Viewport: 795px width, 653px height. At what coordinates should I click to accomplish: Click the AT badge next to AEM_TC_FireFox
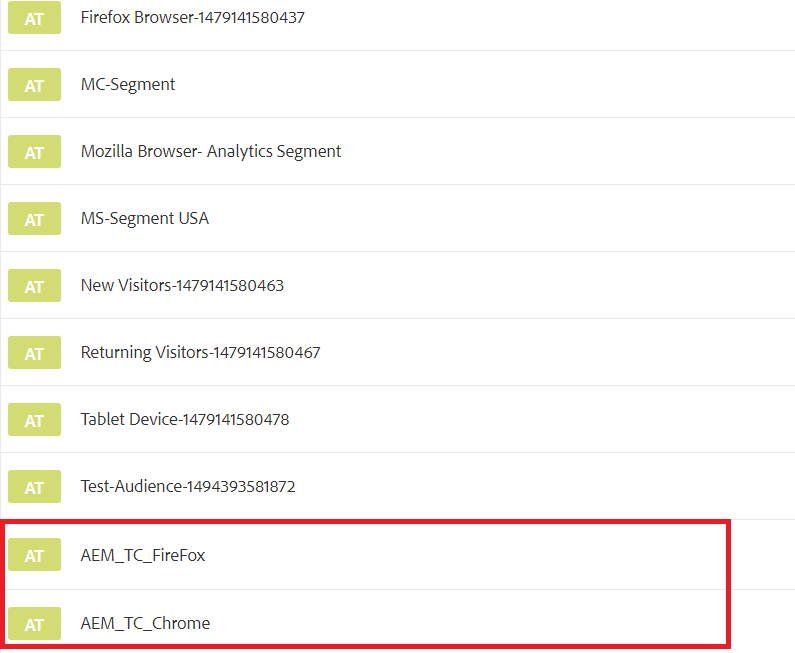pos(34,555)
